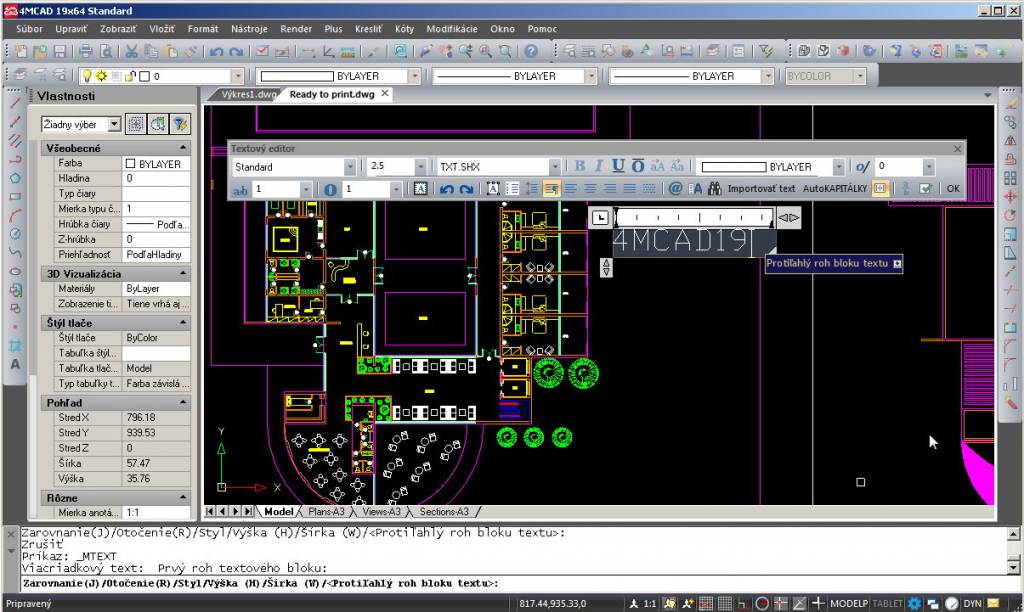Toggle Italic in the text editor
This screenshot has height=612, width=1024.
(x=599, y=167)
